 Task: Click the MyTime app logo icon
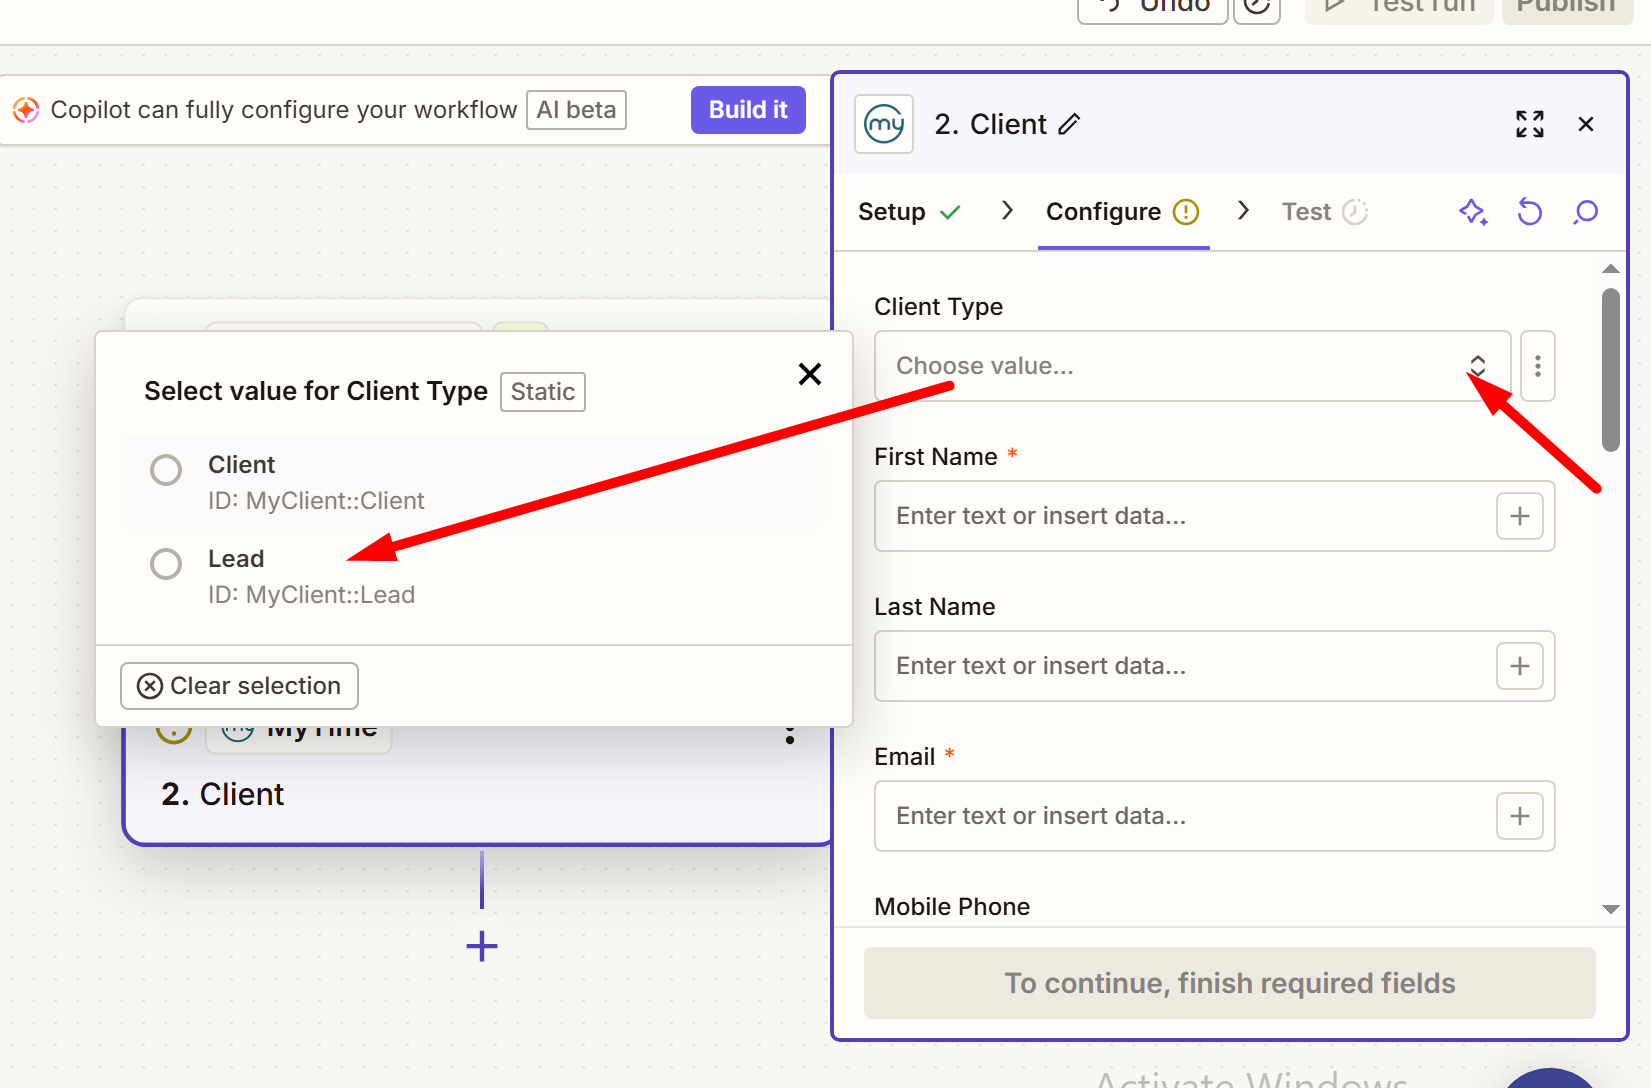[x=884, y=124]
